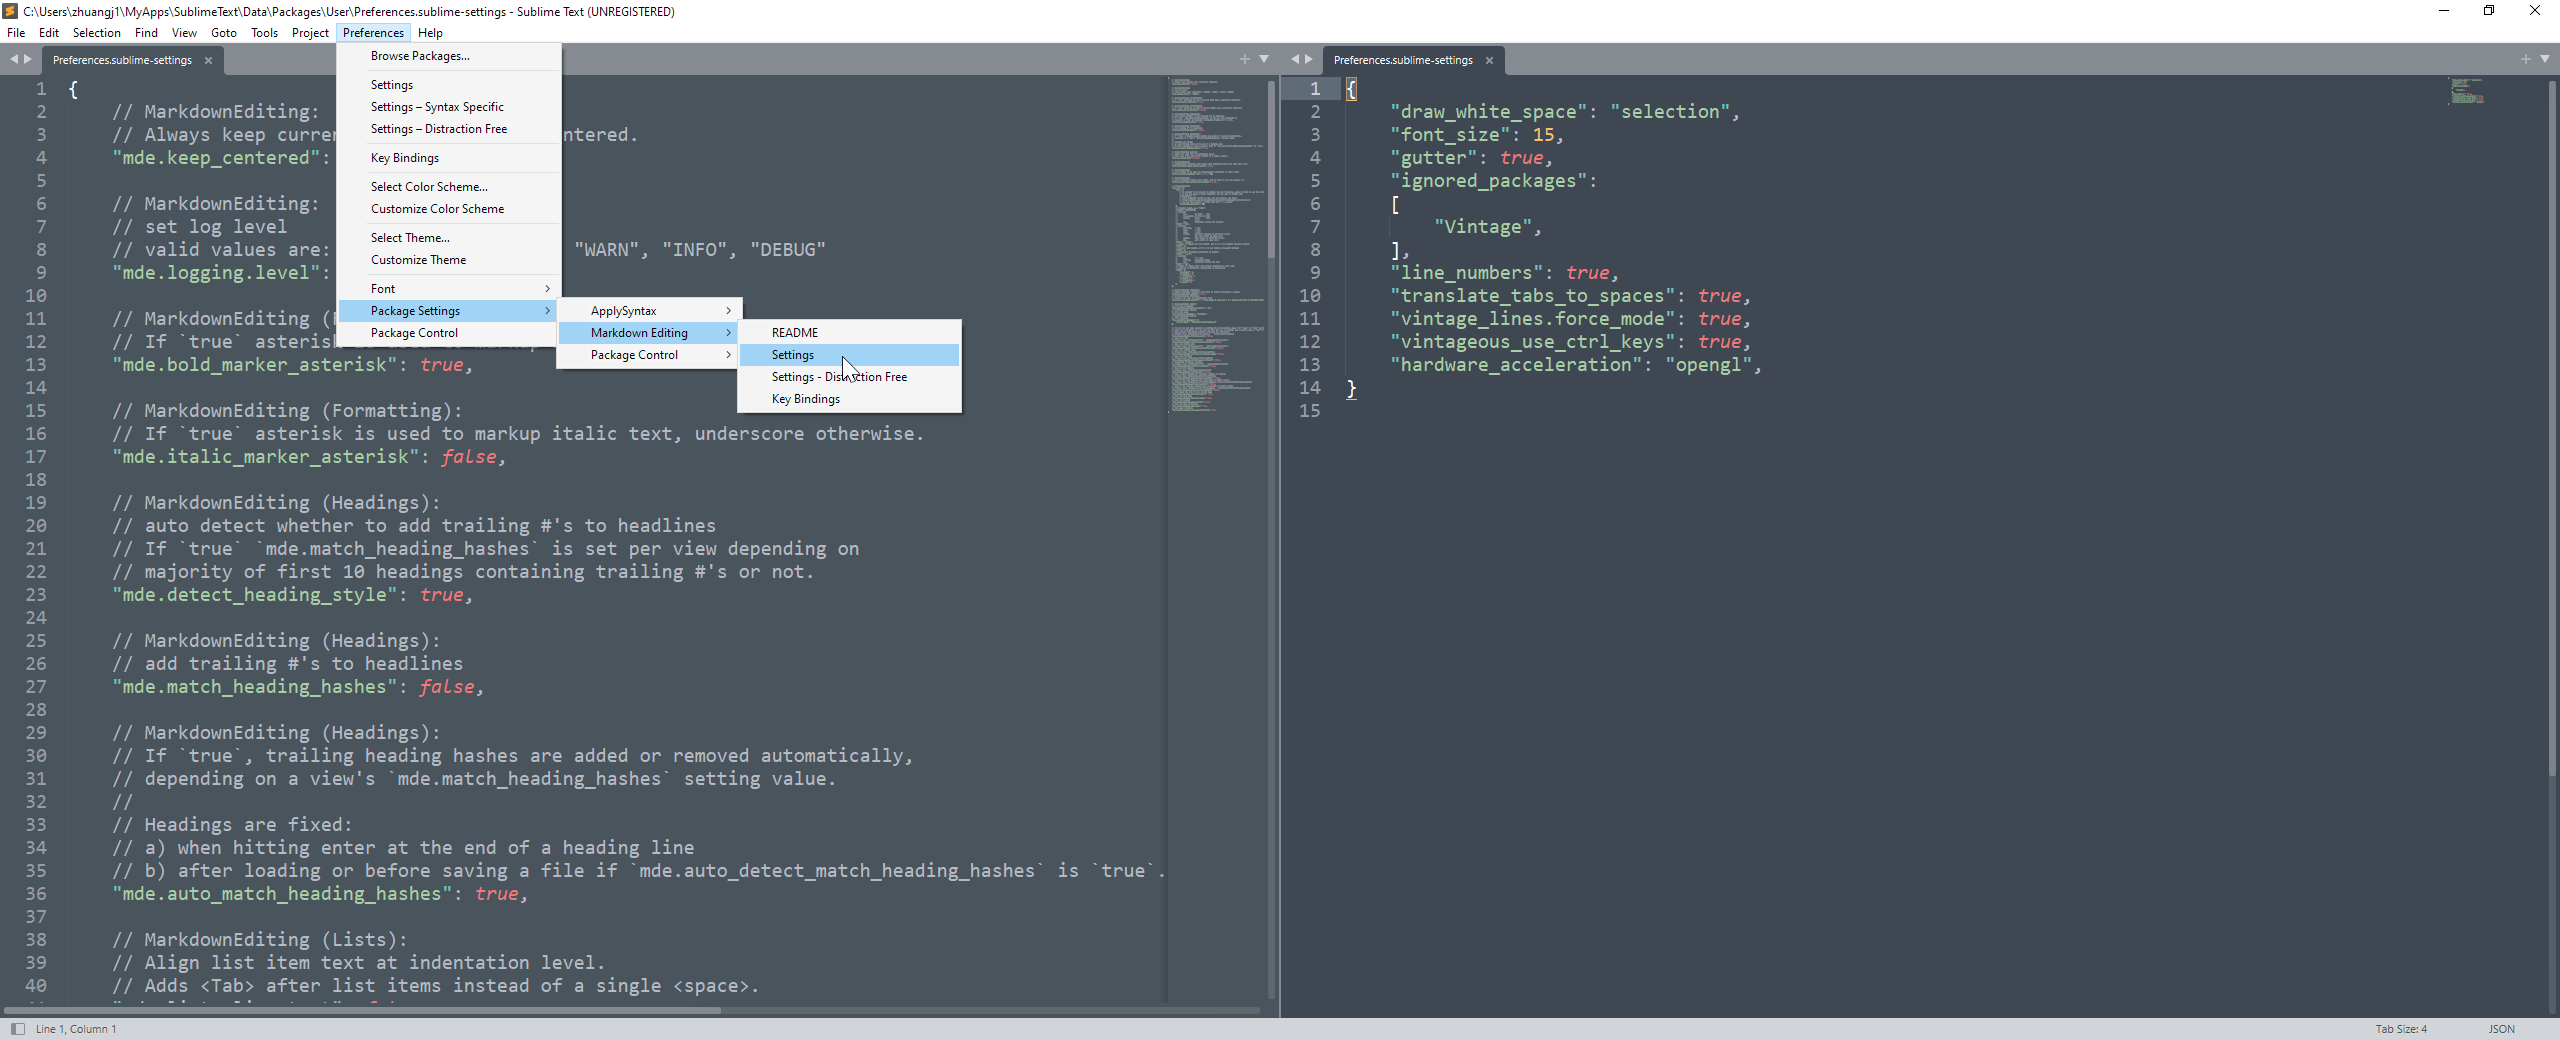Expand Package Control package settings submenu
Screen dimensions: 2560x1039
(x=649, y=355)
